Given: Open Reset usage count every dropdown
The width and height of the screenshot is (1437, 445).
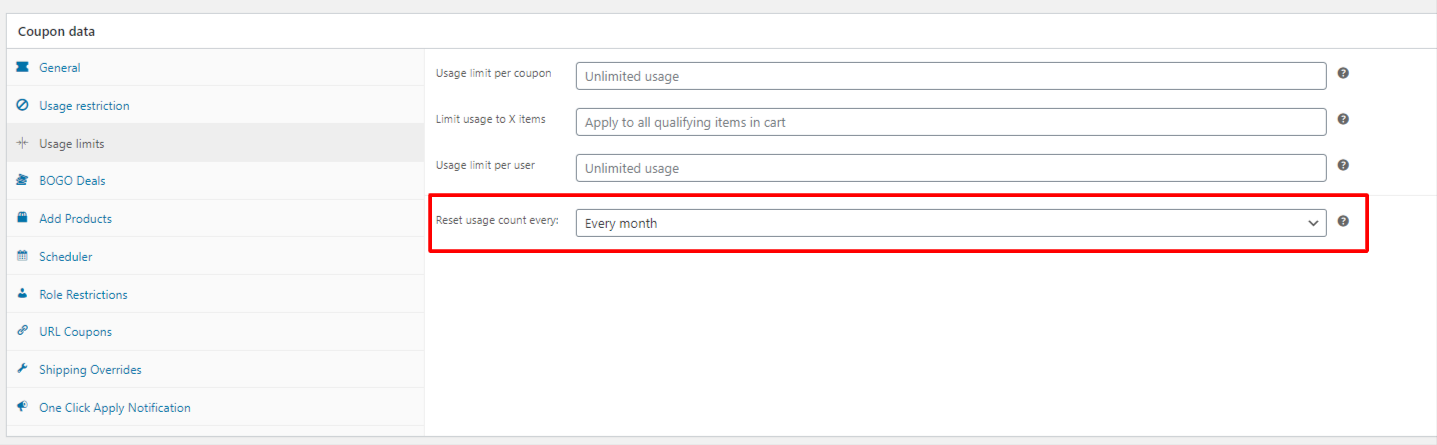Looking at the screenshot, I should point(951,223).
